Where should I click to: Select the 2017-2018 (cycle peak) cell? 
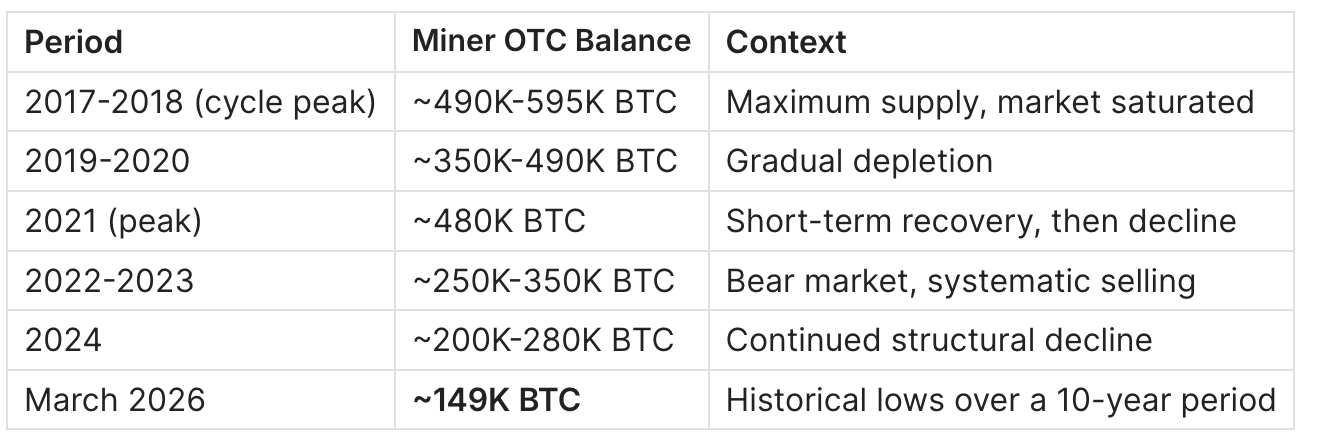200,102
